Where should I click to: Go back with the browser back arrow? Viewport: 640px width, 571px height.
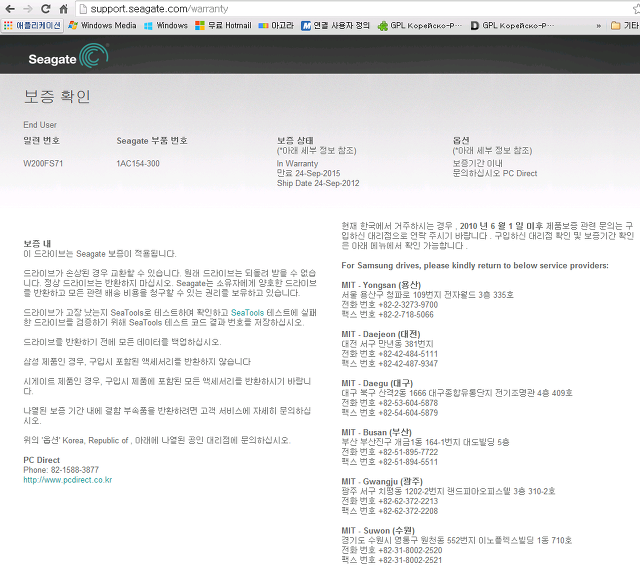[x=10, y=9]
